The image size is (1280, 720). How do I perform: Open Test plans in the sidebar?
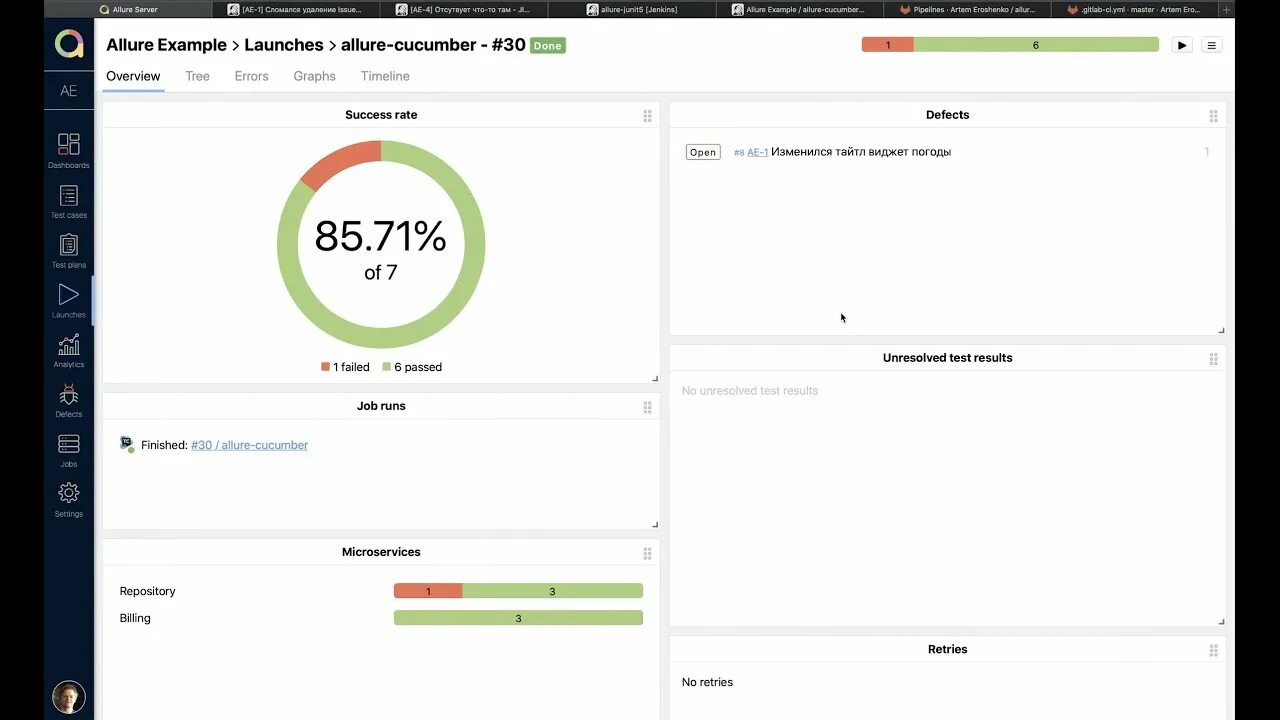tap(69, 251)
